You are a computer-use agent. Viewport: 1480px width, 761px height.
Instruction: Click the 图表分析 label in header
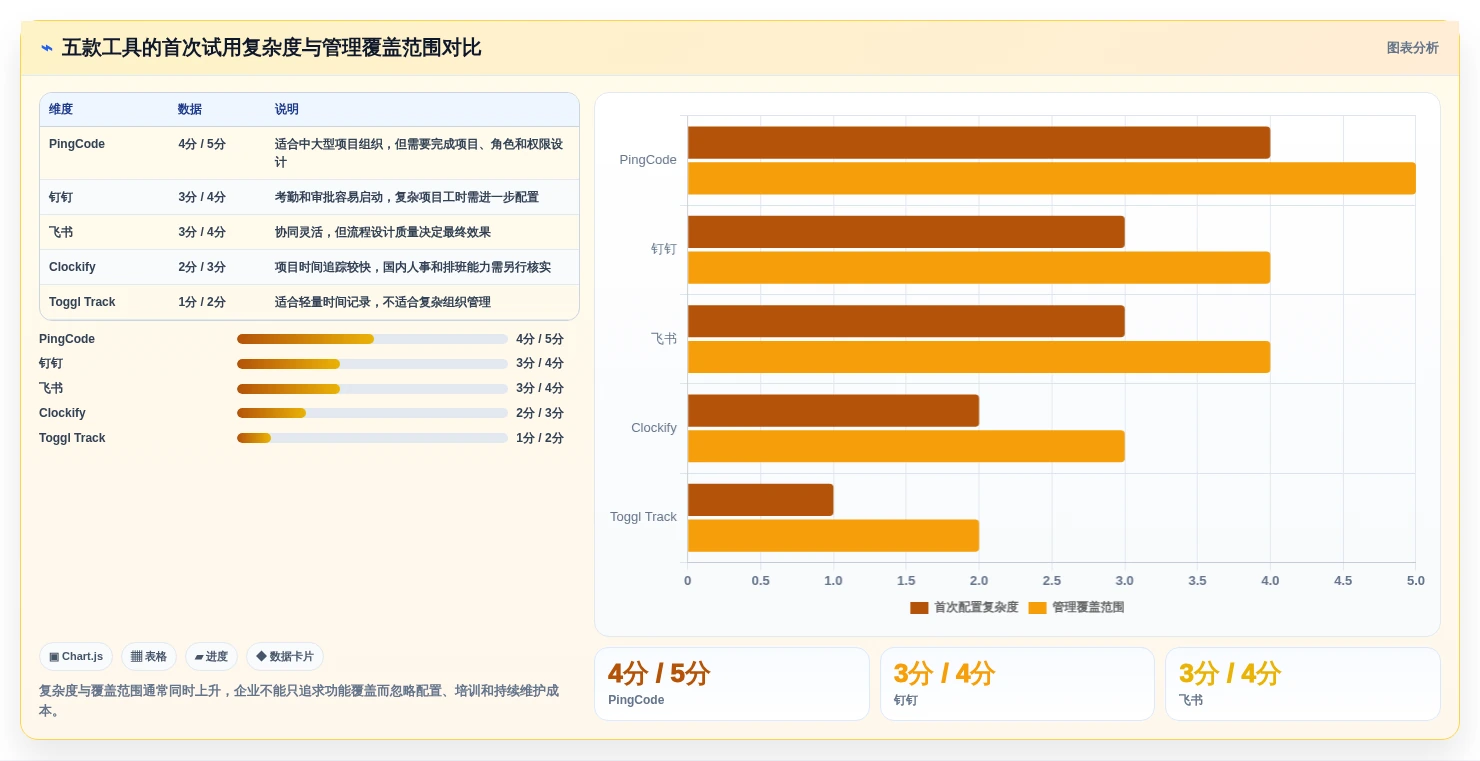click(1412, 48)
